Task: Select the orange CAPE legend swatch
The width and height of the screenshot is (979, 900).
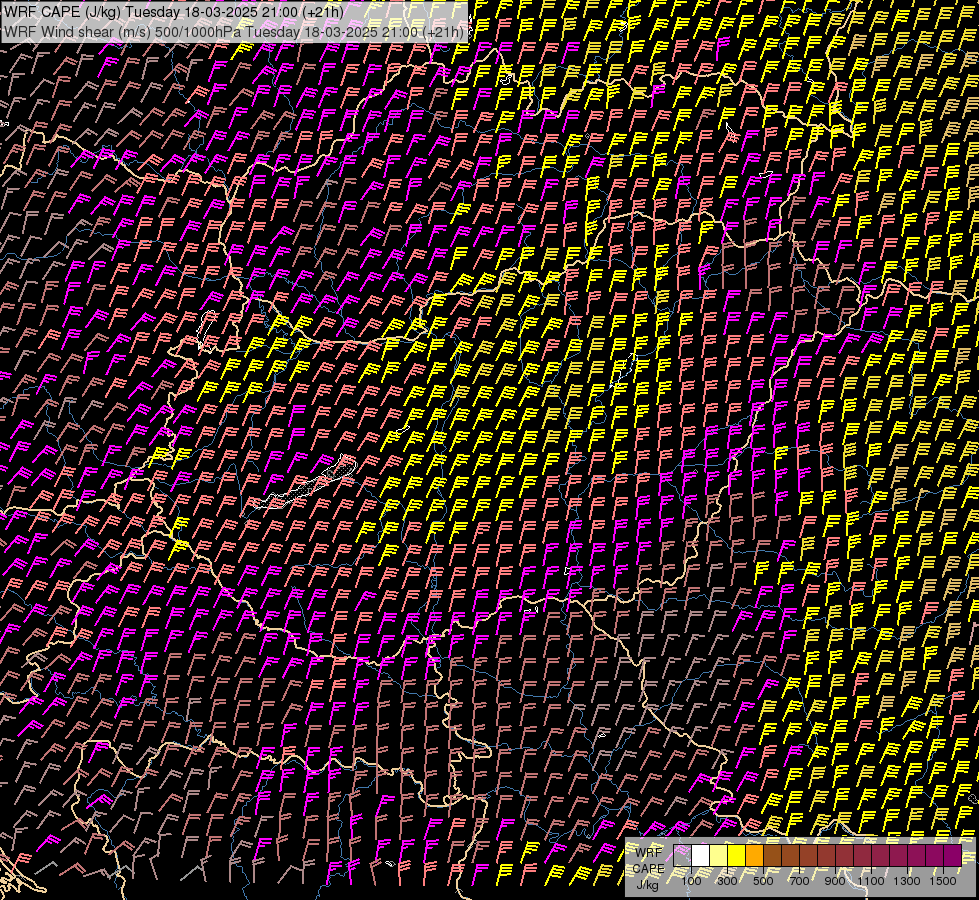Action: pyautogui.click(x=755, y=855)
